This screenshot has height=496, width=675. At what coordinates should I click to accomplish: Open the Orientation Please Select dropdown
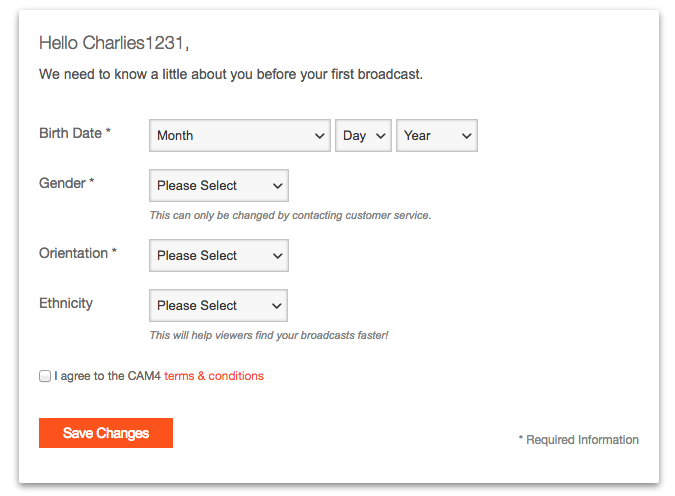click(218, 256)
